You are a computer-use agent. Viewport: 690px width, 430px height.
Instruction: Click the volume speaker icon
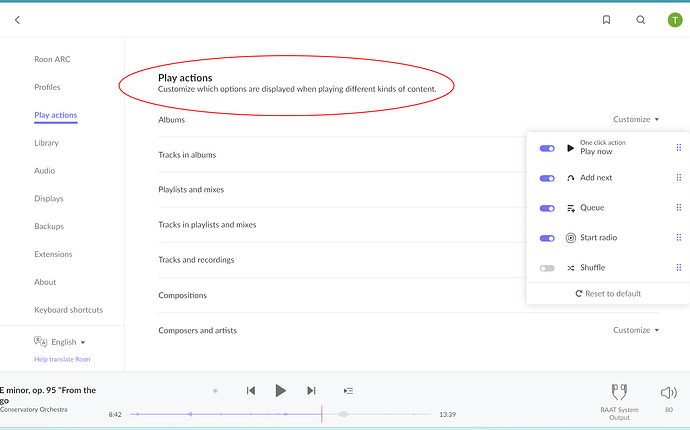668,392
